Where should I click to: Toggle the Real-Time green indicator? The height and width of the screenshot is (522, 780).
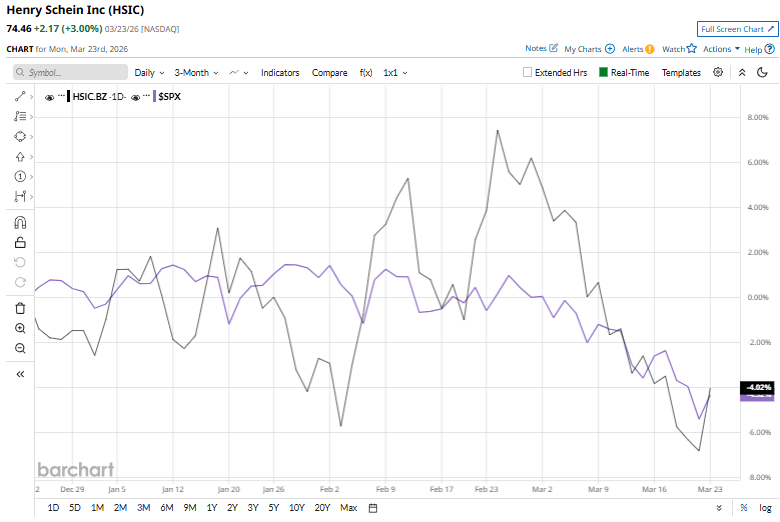click(x=603, y=72)
